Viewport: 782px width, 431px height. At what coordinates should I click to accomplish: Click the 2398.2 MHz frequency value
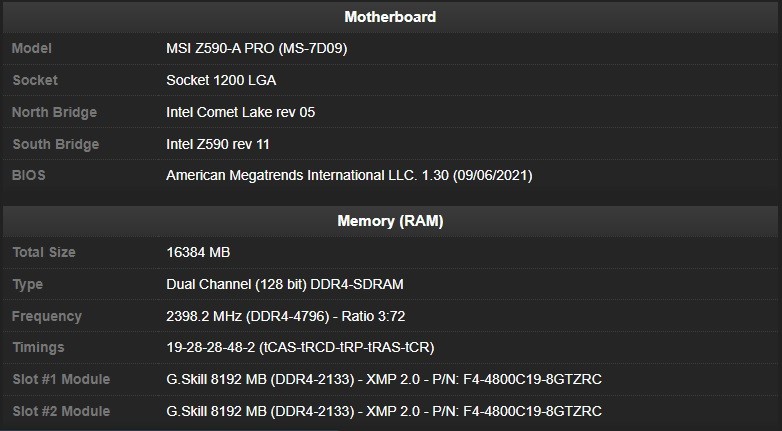[x=285, y=316]
